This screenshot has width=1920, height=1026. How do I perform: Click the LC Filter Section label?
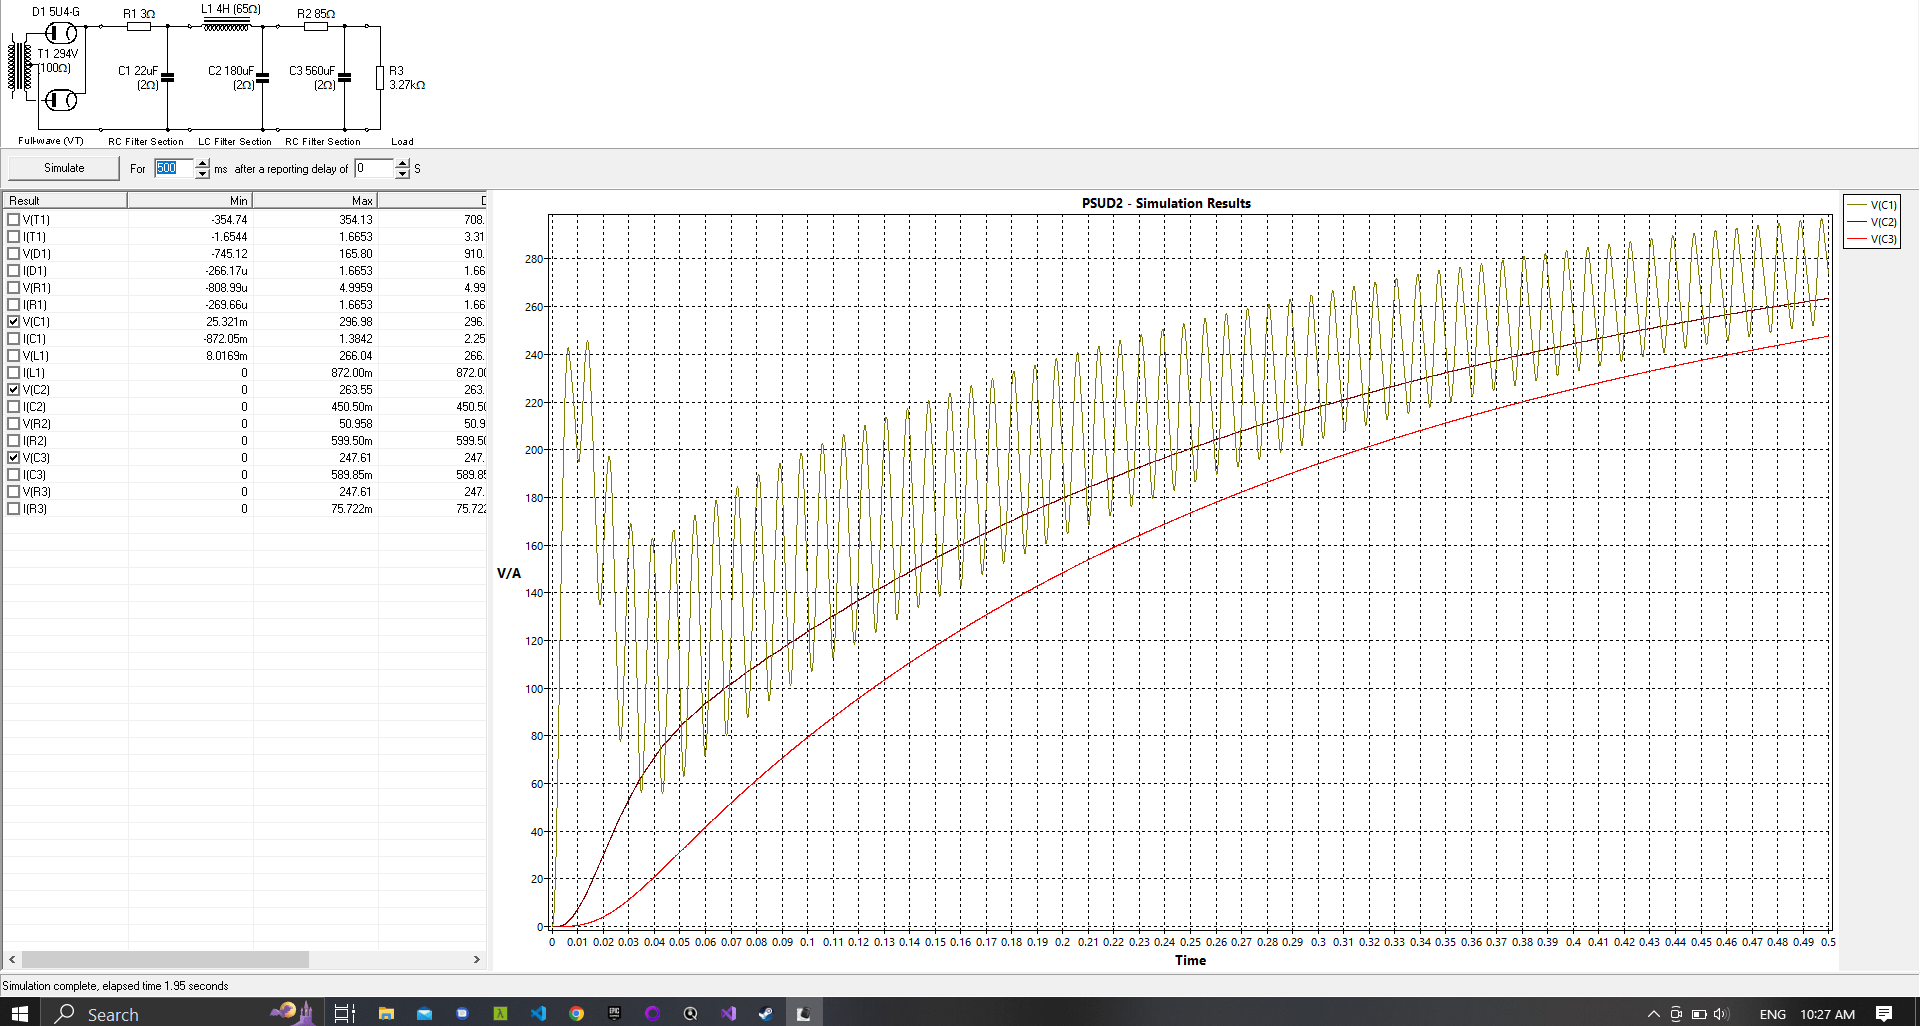point(235,142)
